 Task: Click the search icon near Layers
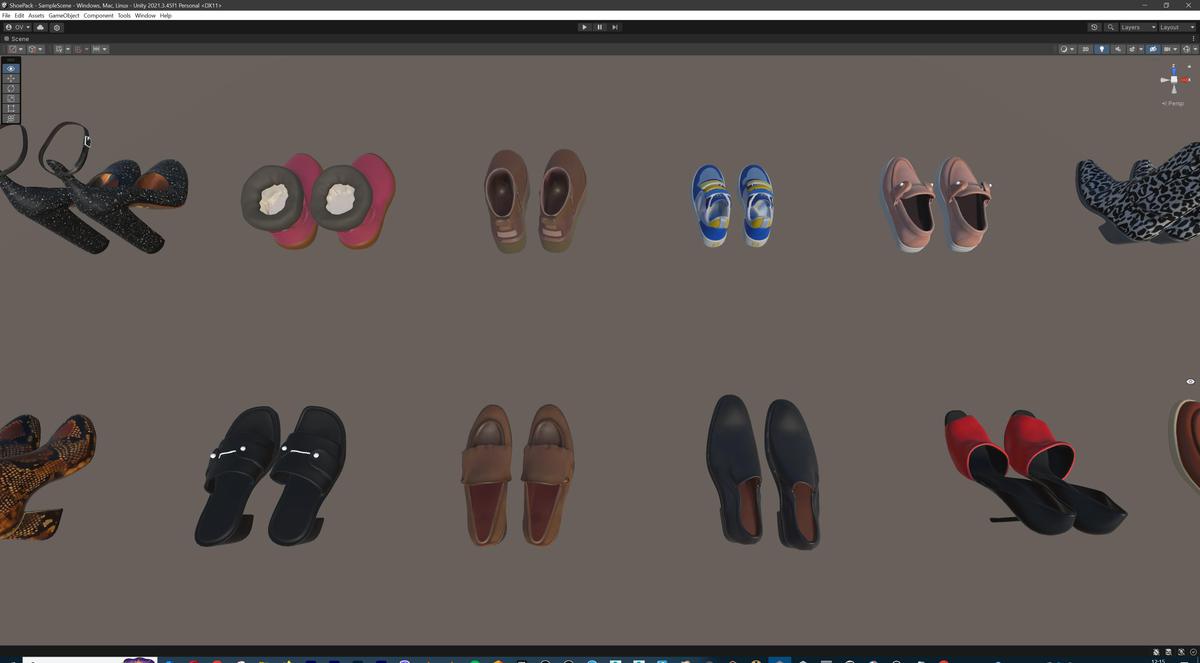coord(1111,27)
